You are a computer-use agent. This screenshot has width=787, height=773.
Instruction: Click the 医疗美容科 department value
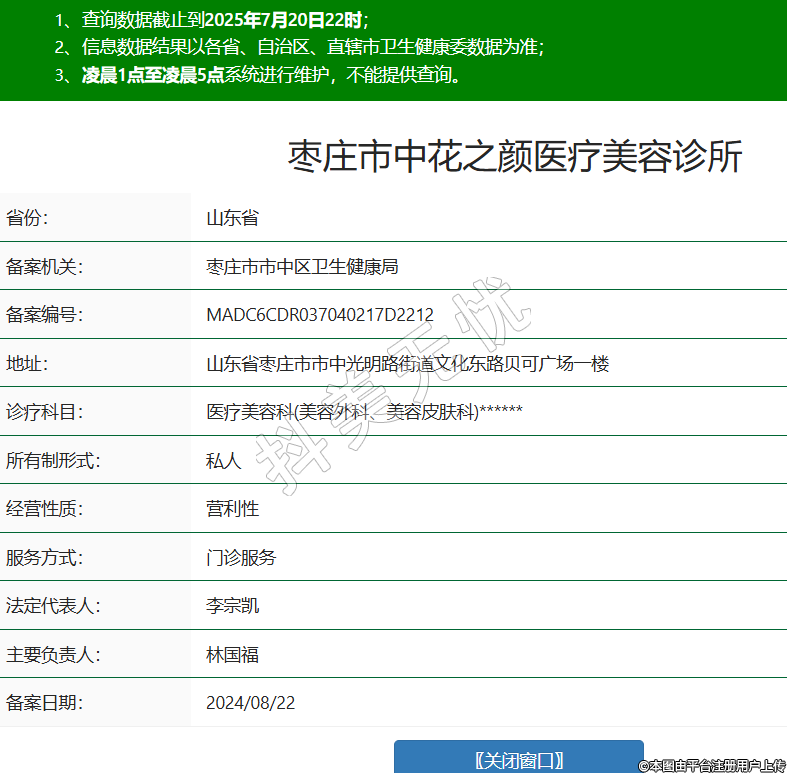(x=364, y=412)
